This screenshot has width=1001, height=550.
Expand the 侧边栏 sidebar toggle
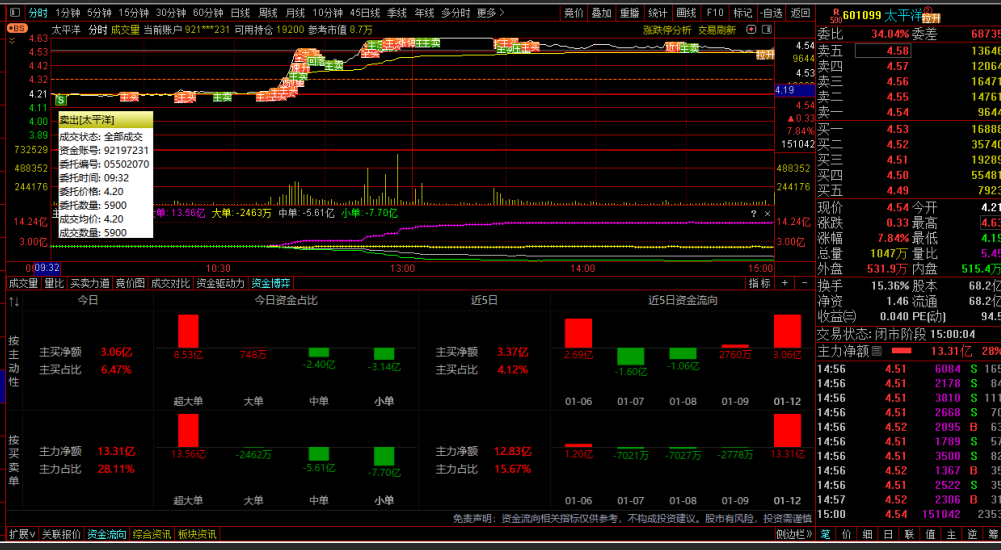tap(794, 534)
